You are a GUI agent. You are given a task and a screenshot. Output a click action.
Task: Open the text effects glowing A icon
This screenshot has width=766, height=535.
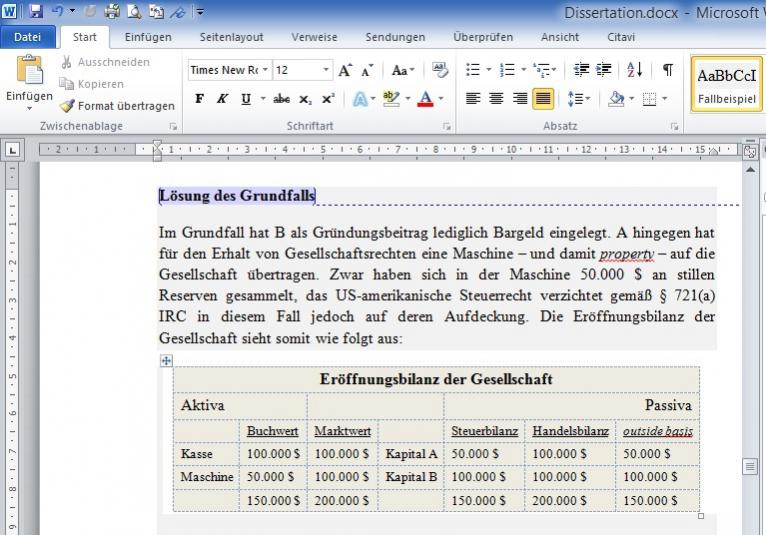coord(360,99)
